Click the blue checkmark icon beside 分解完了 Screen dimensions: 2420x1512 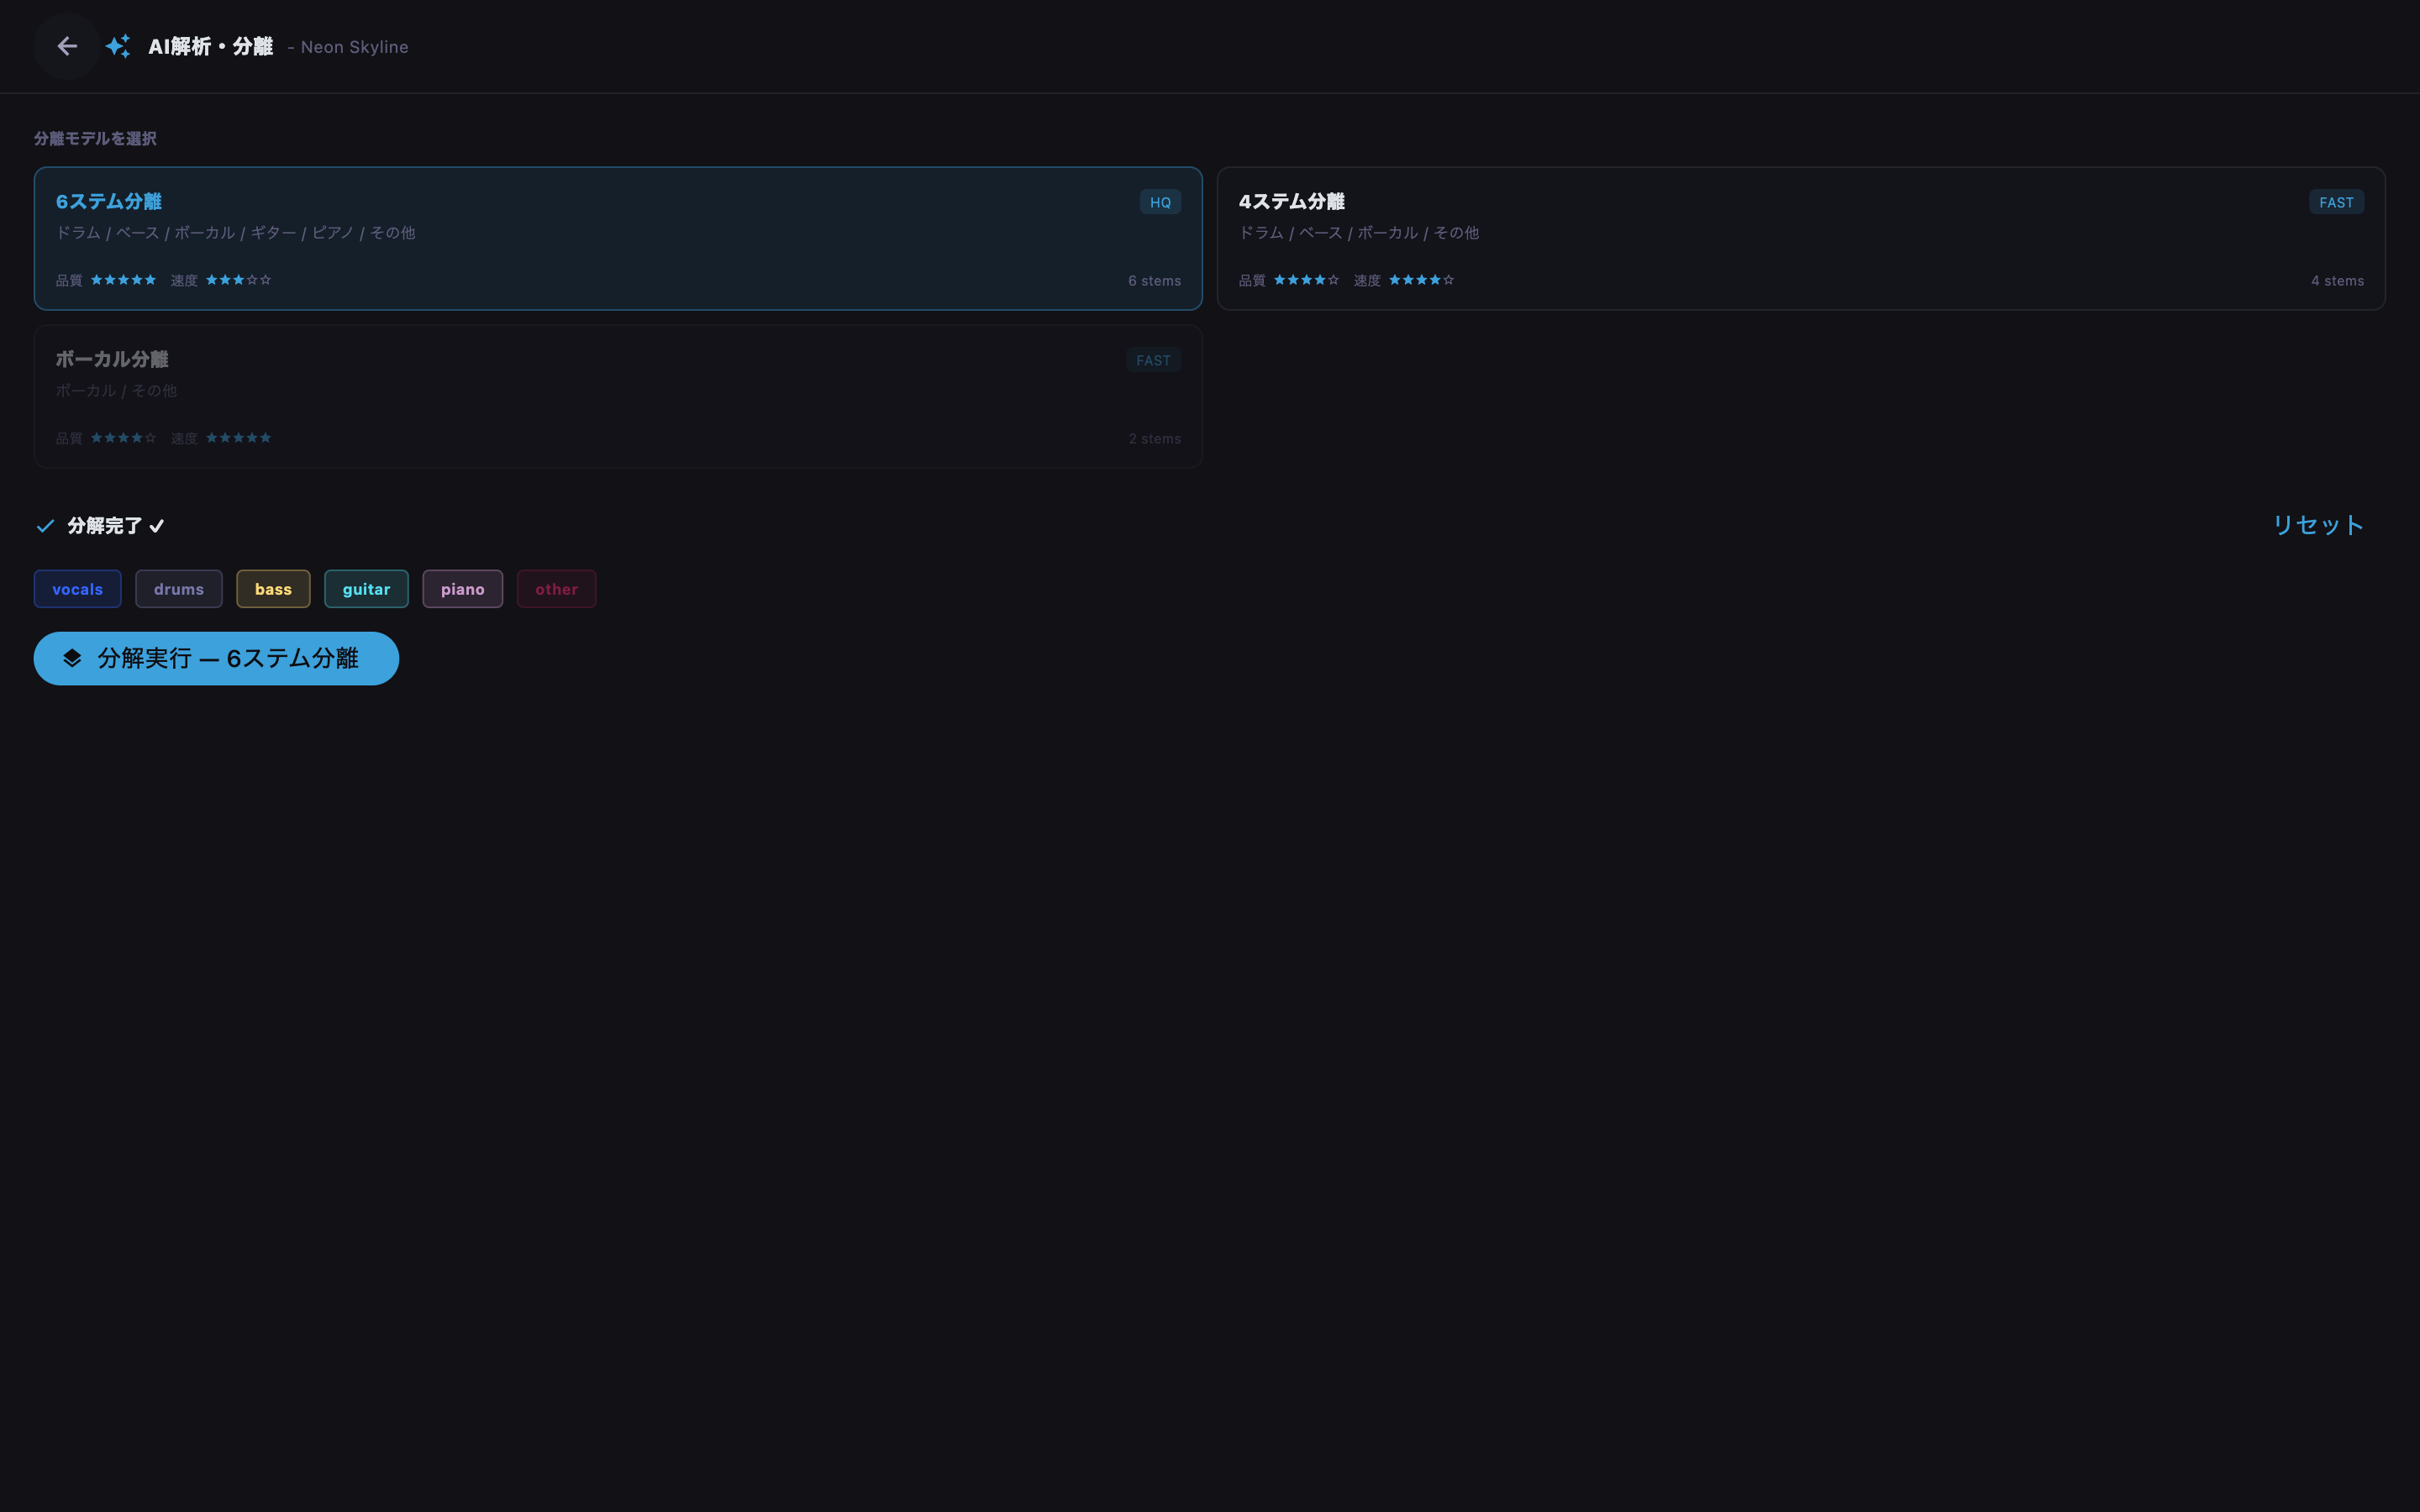tap(45, 526)
